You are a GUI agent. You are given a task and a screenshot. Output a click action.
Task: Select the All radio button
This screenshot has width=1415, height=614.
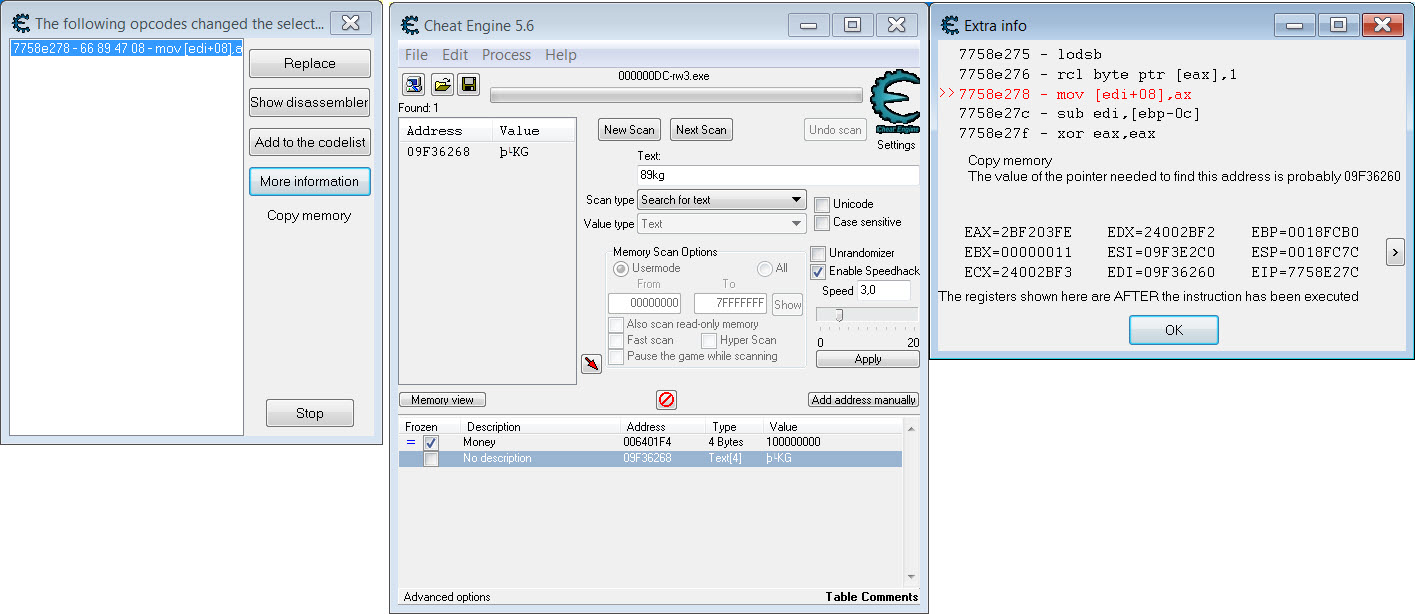coord(765,268)
